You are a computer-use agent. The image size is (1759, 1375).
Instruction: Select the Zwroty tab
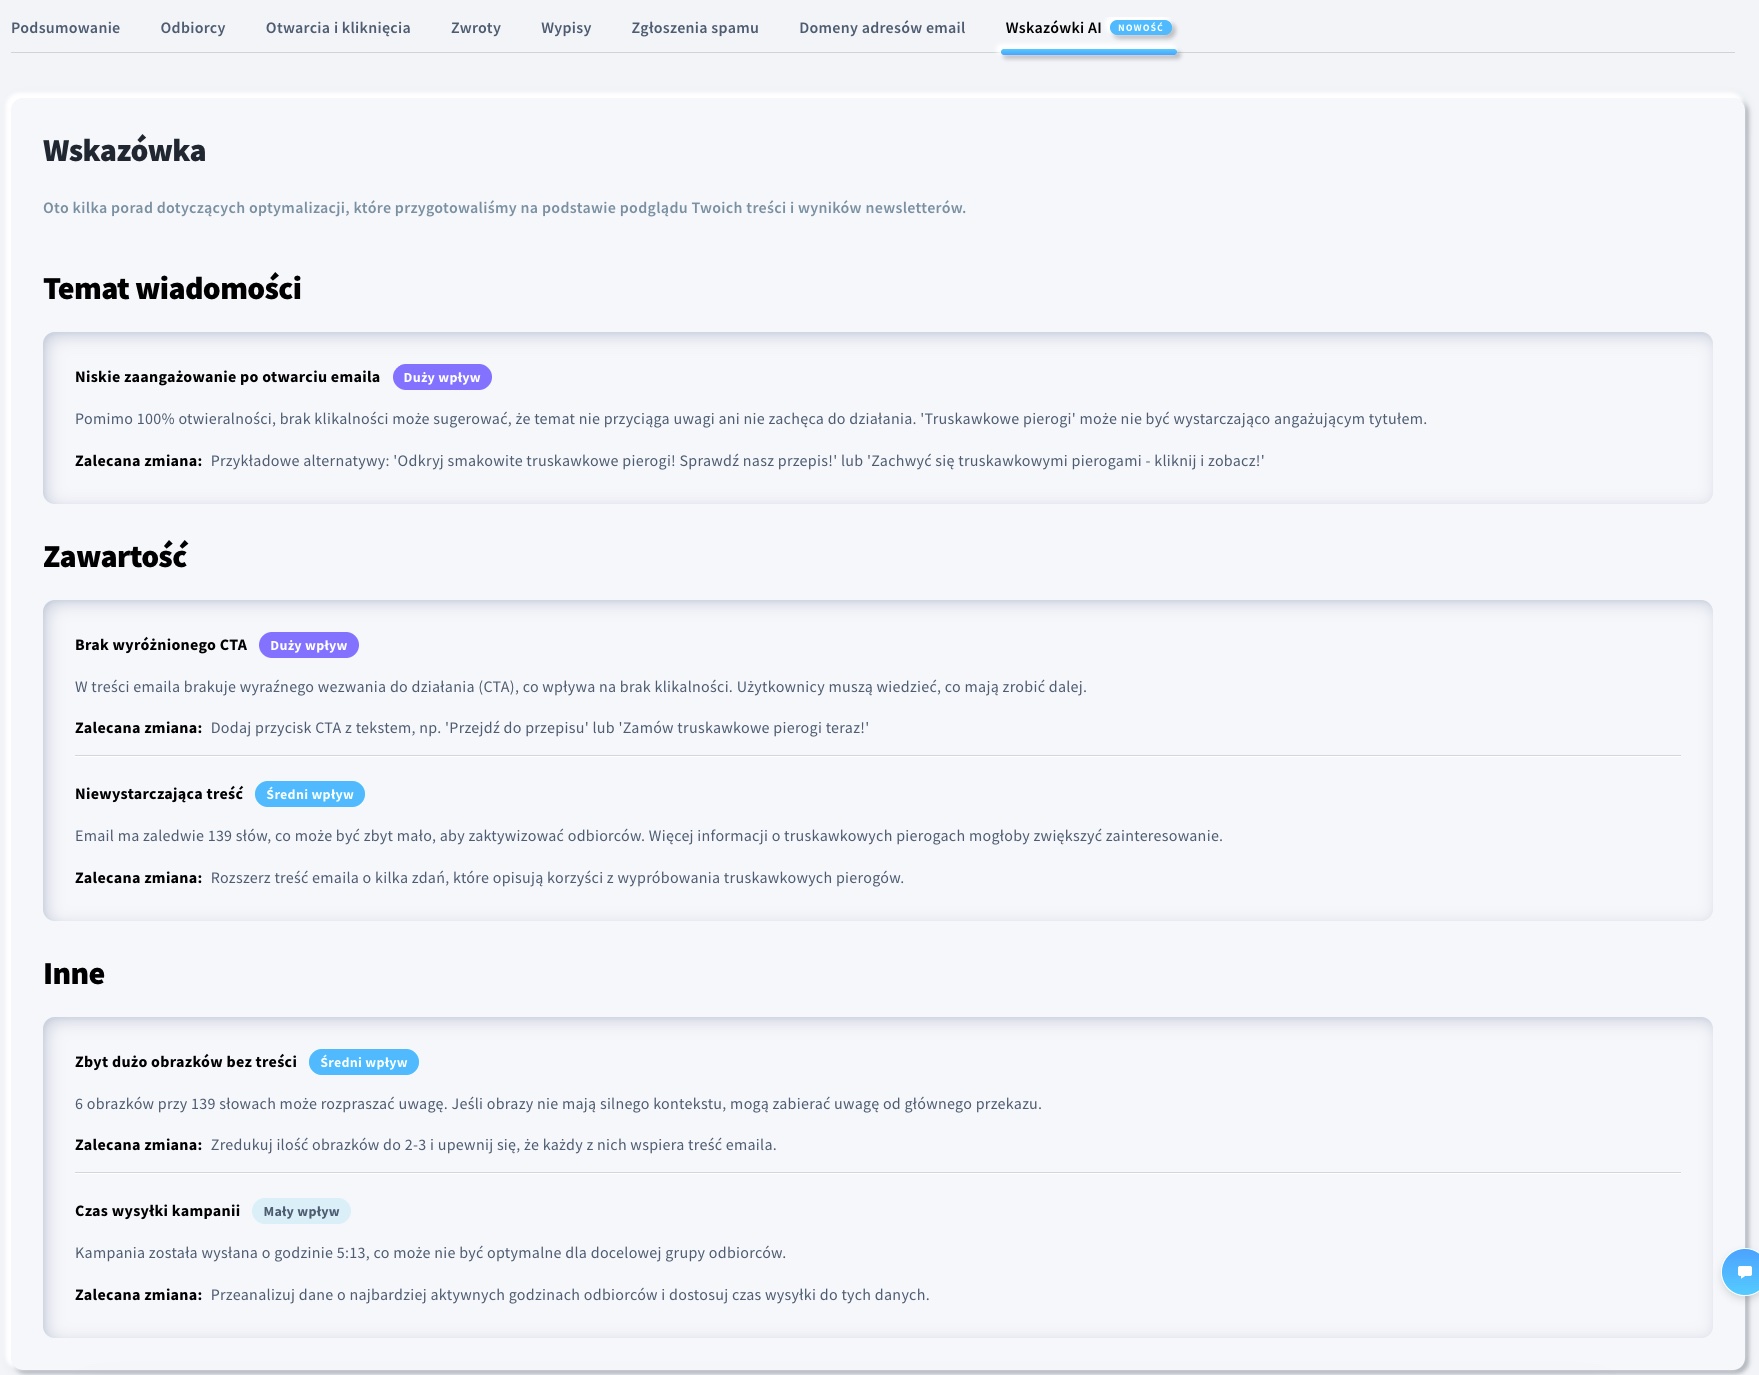[x=476, y=28]
